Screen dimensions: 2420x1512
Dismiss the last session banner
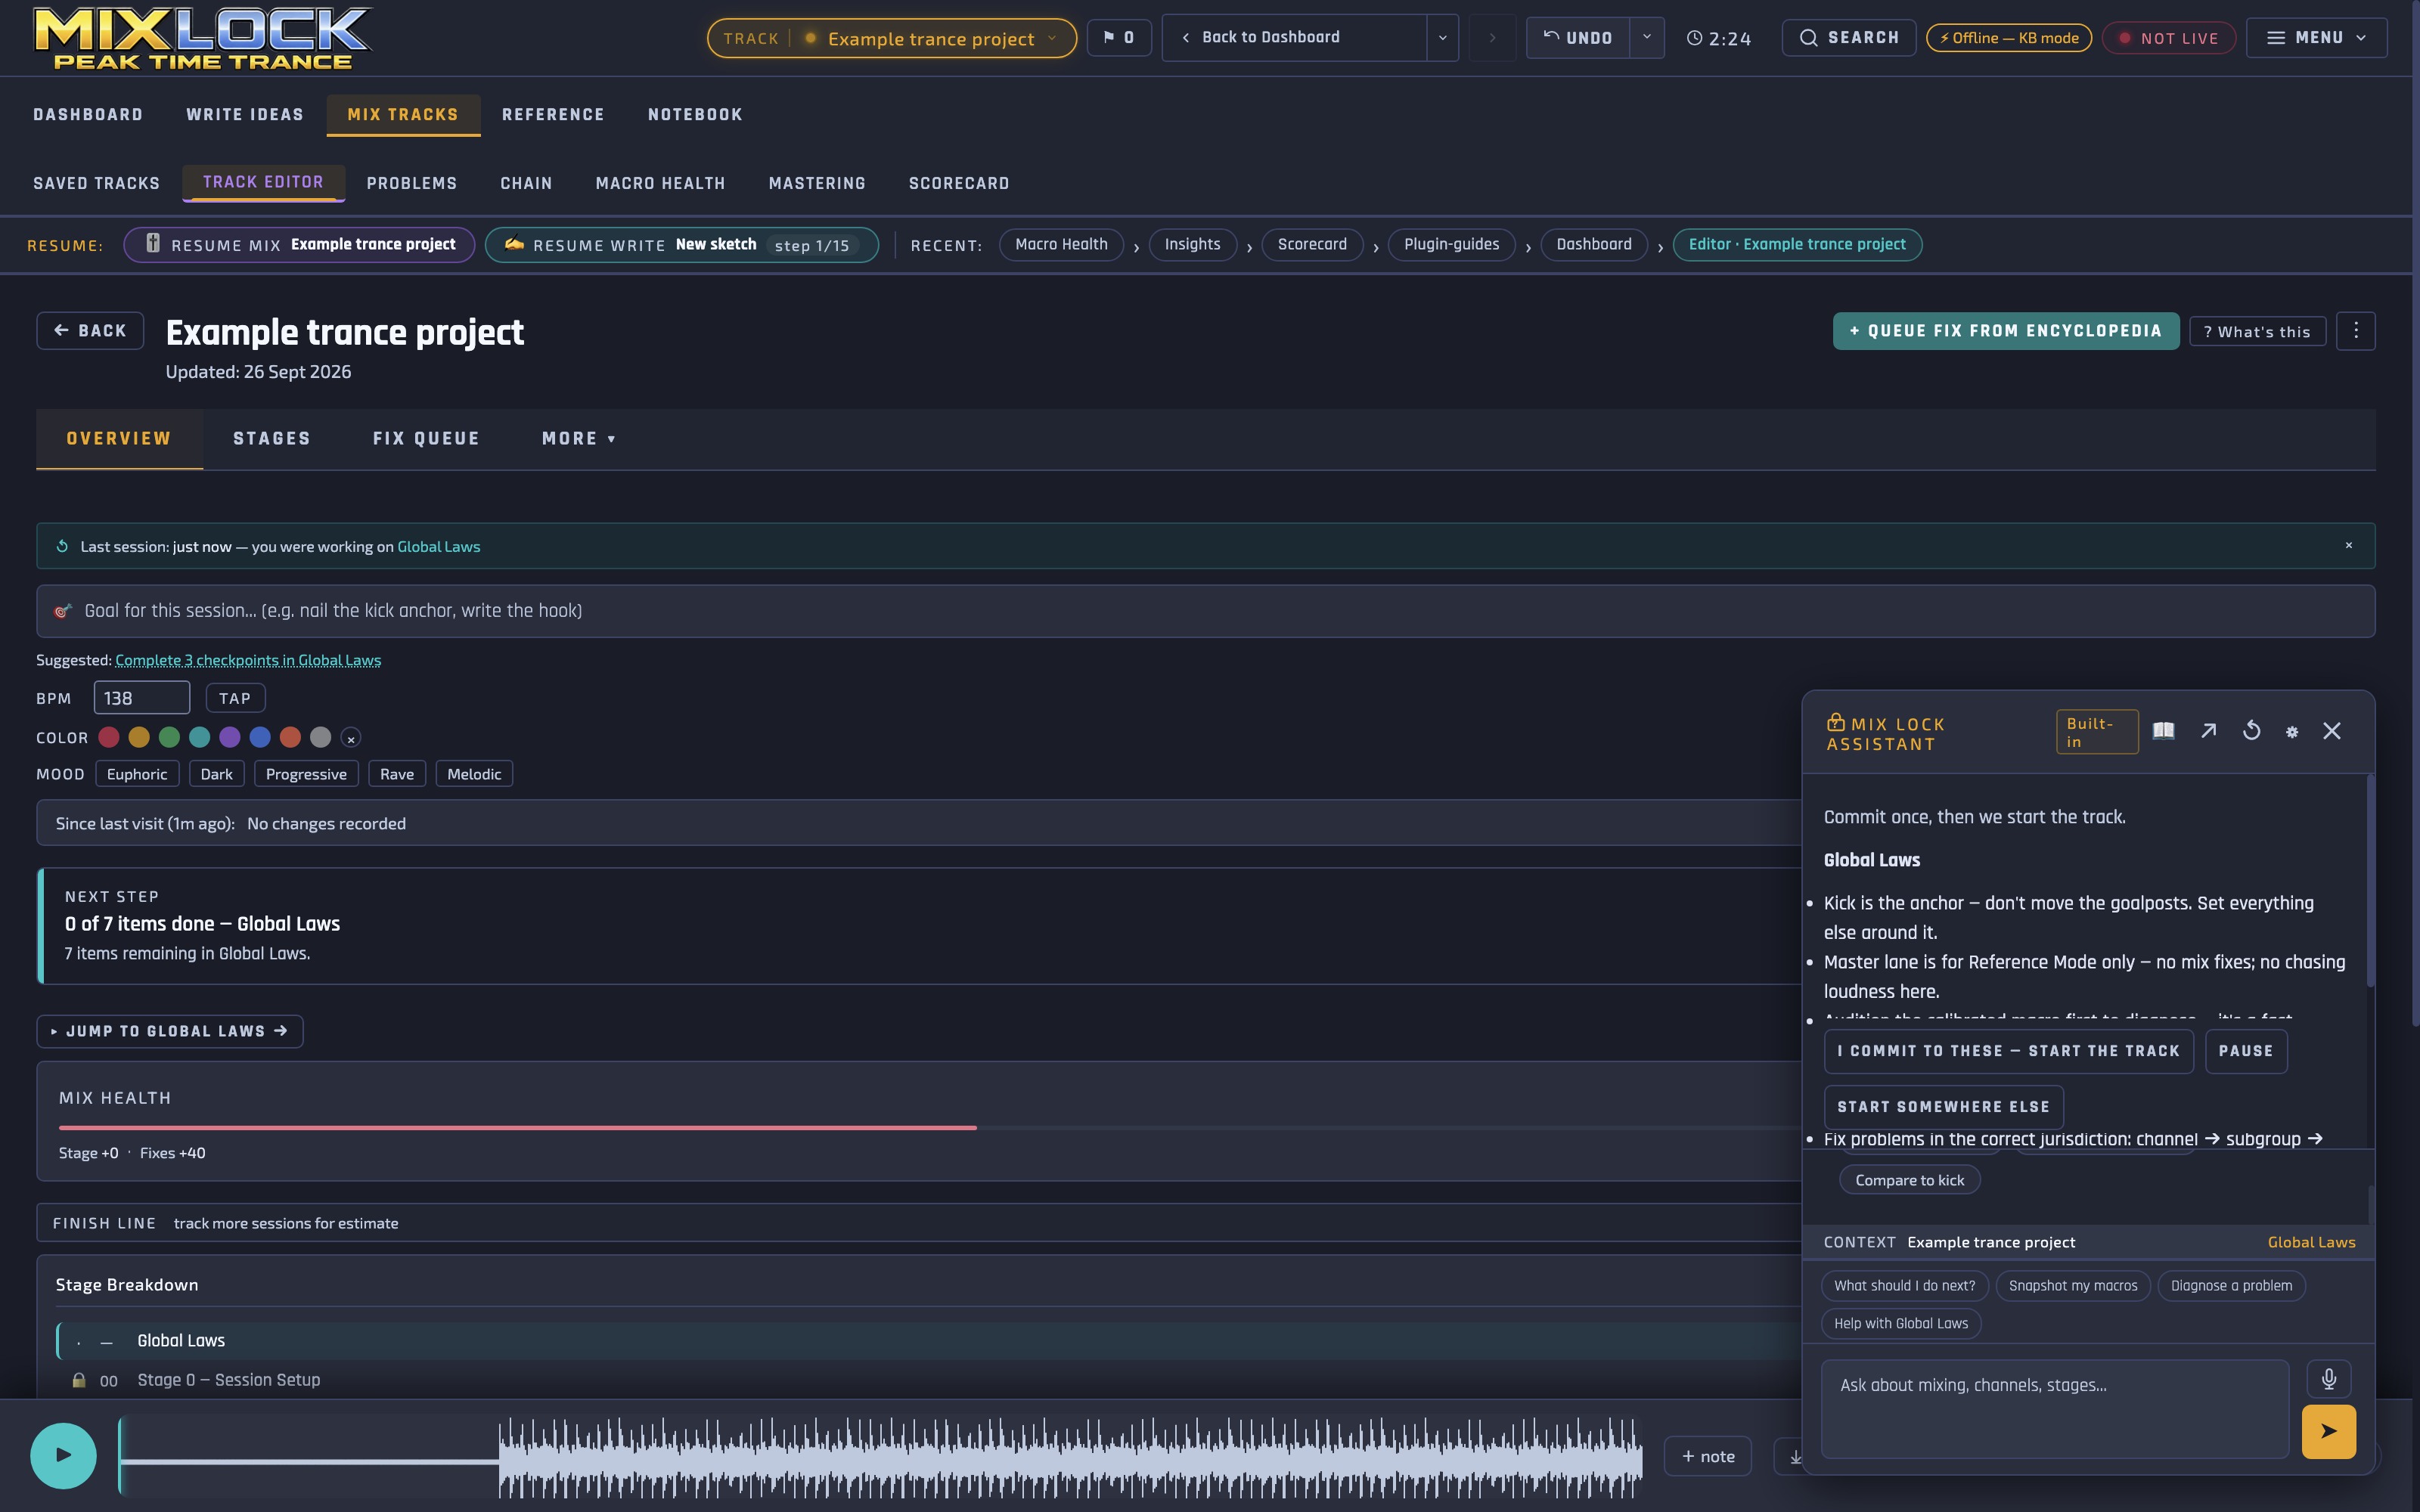(2349, 545)
